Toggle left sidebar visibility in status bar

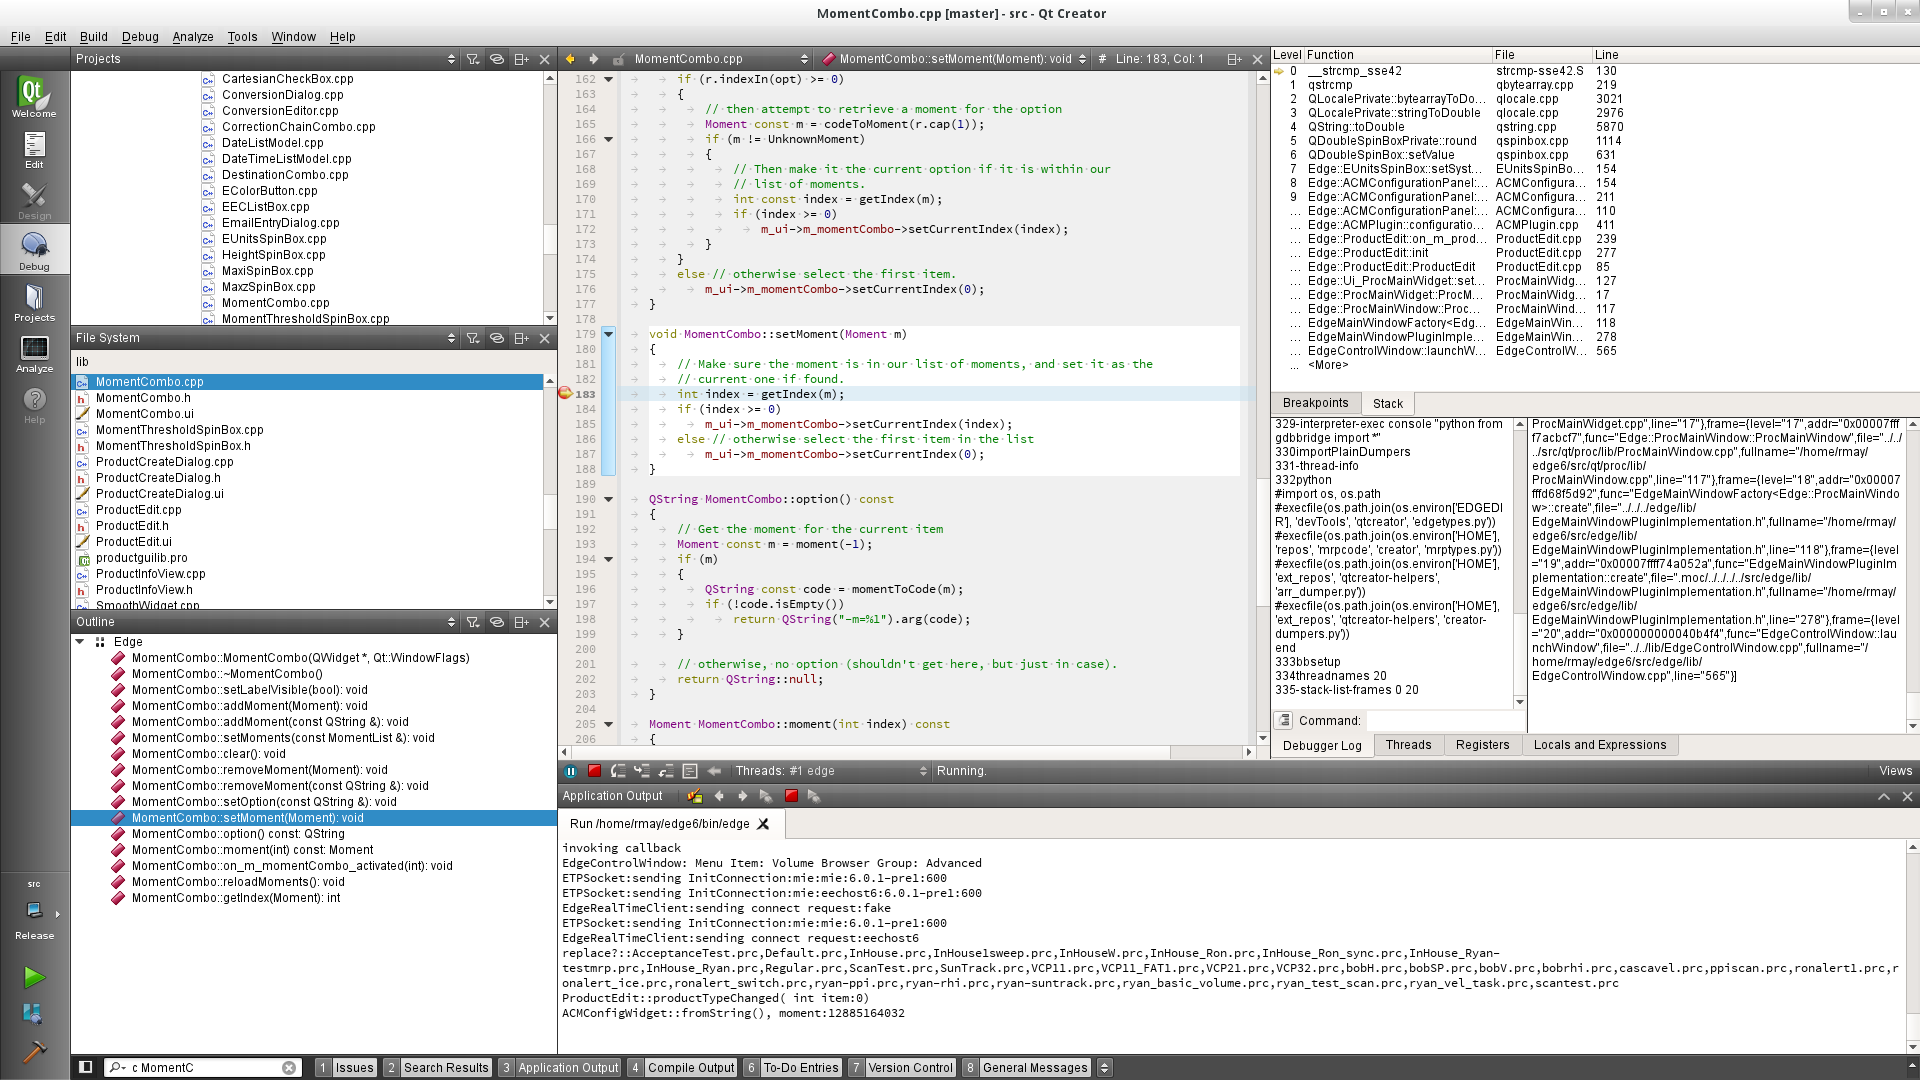(86, 1067)
